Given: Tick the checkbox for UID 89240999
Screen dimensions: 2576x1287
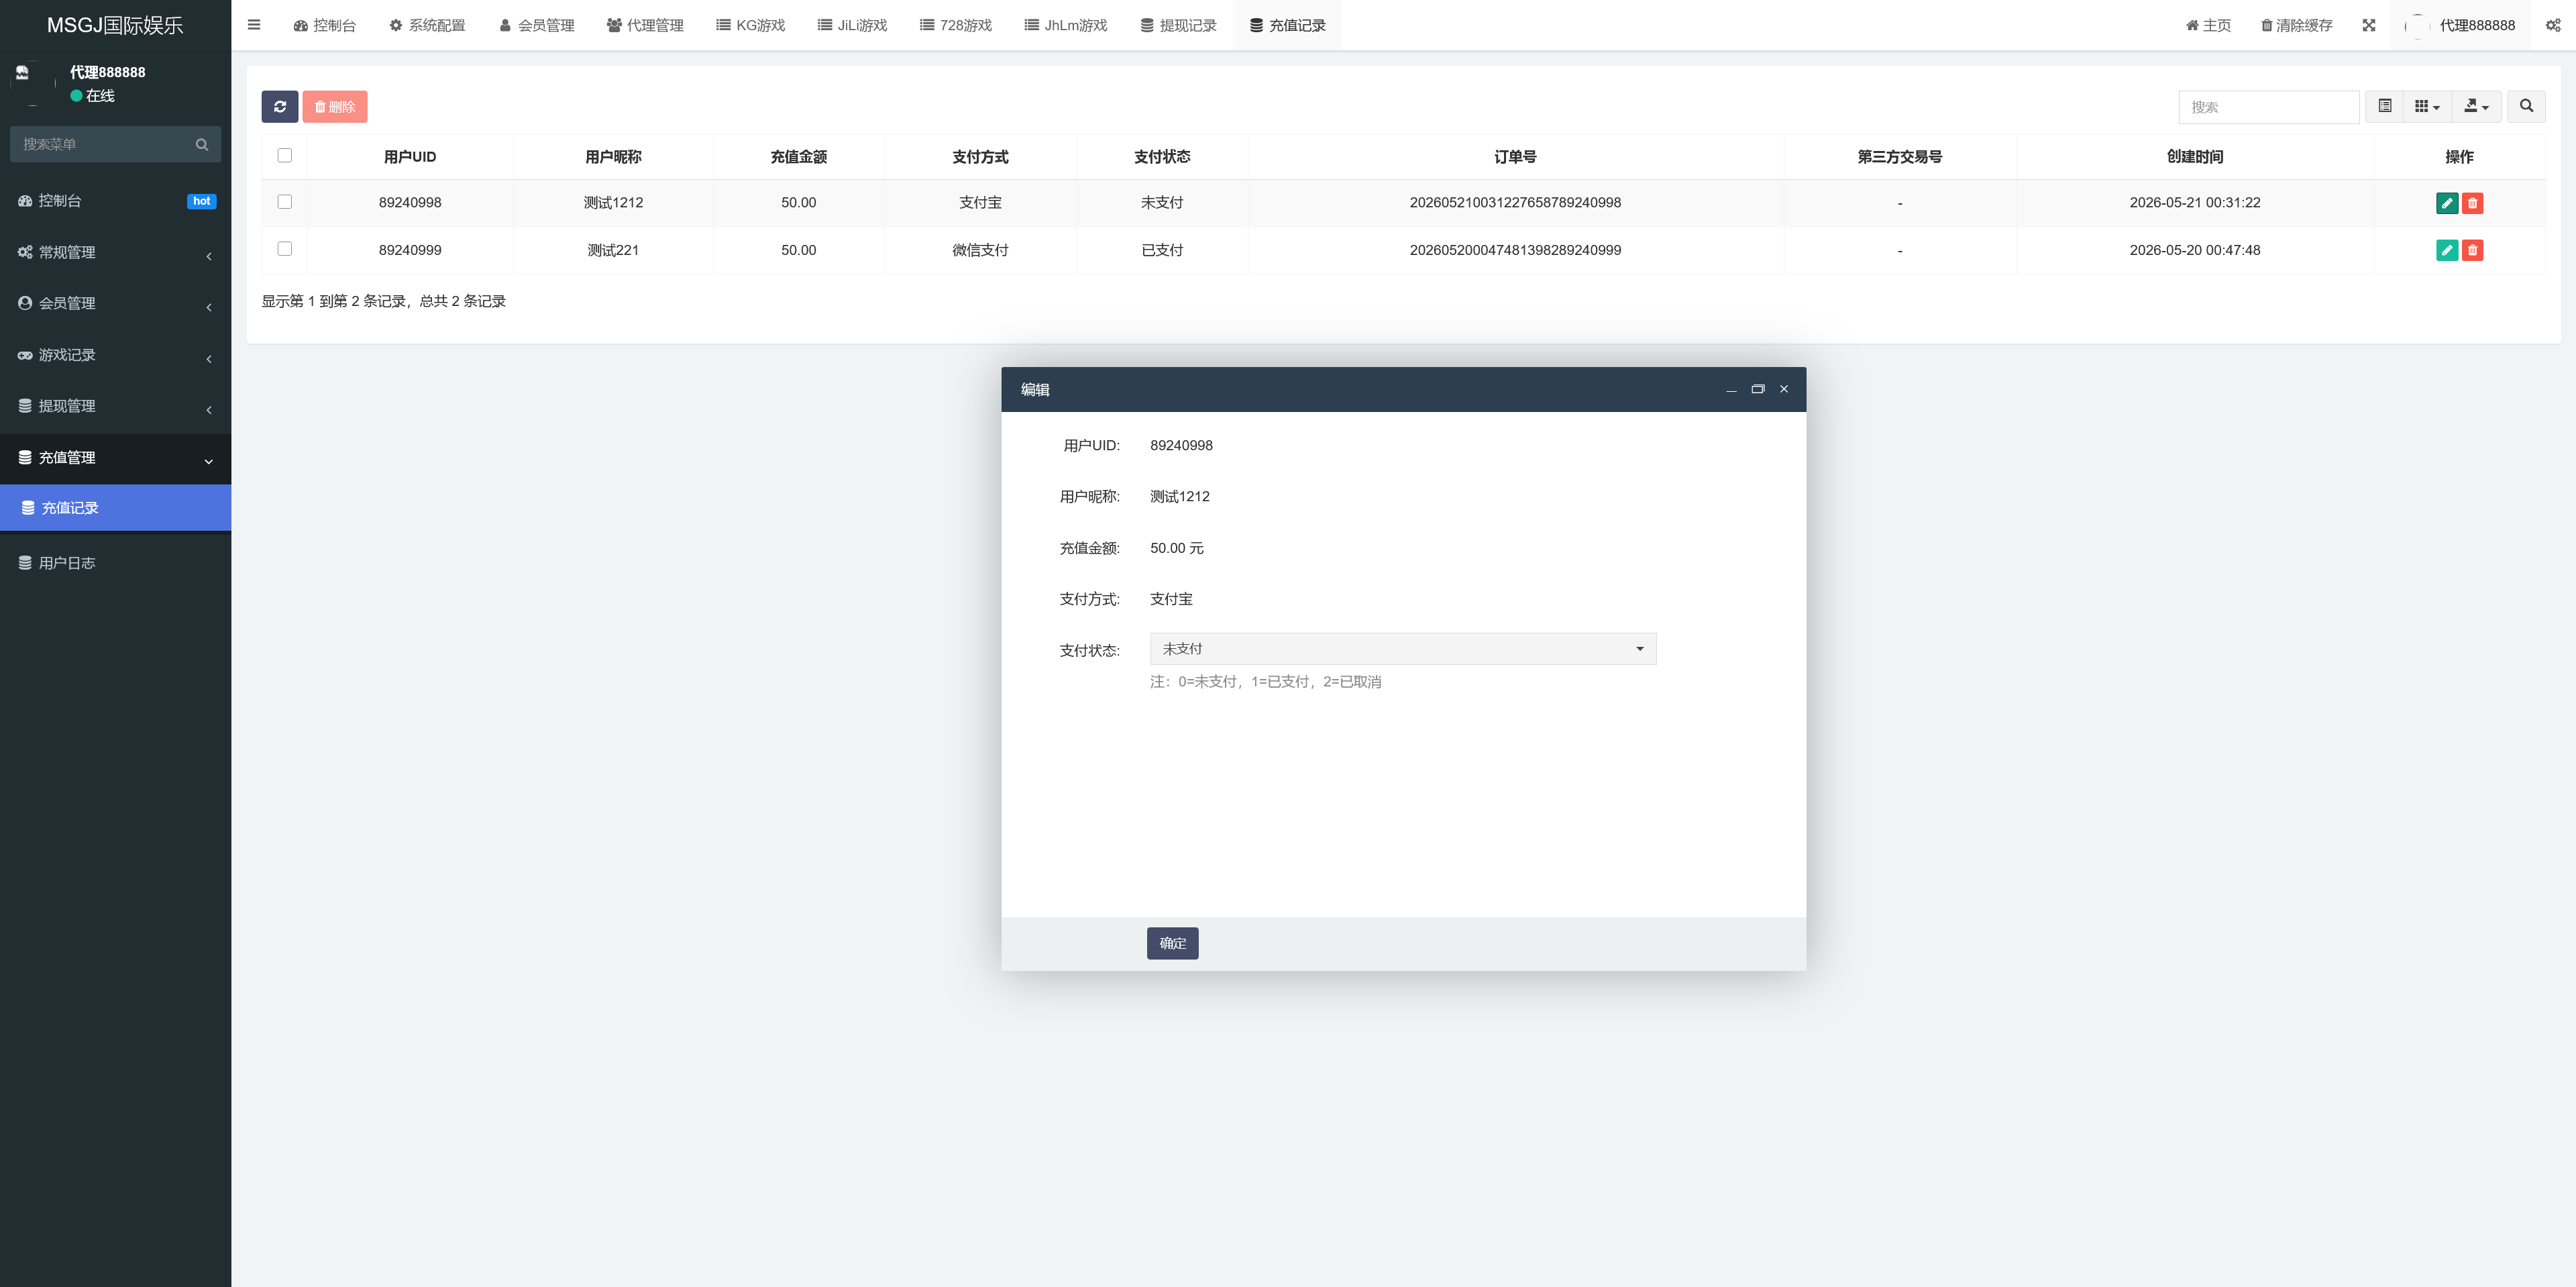Looking at the screenshot, I should pyautogui.click(x=285, y=249).
